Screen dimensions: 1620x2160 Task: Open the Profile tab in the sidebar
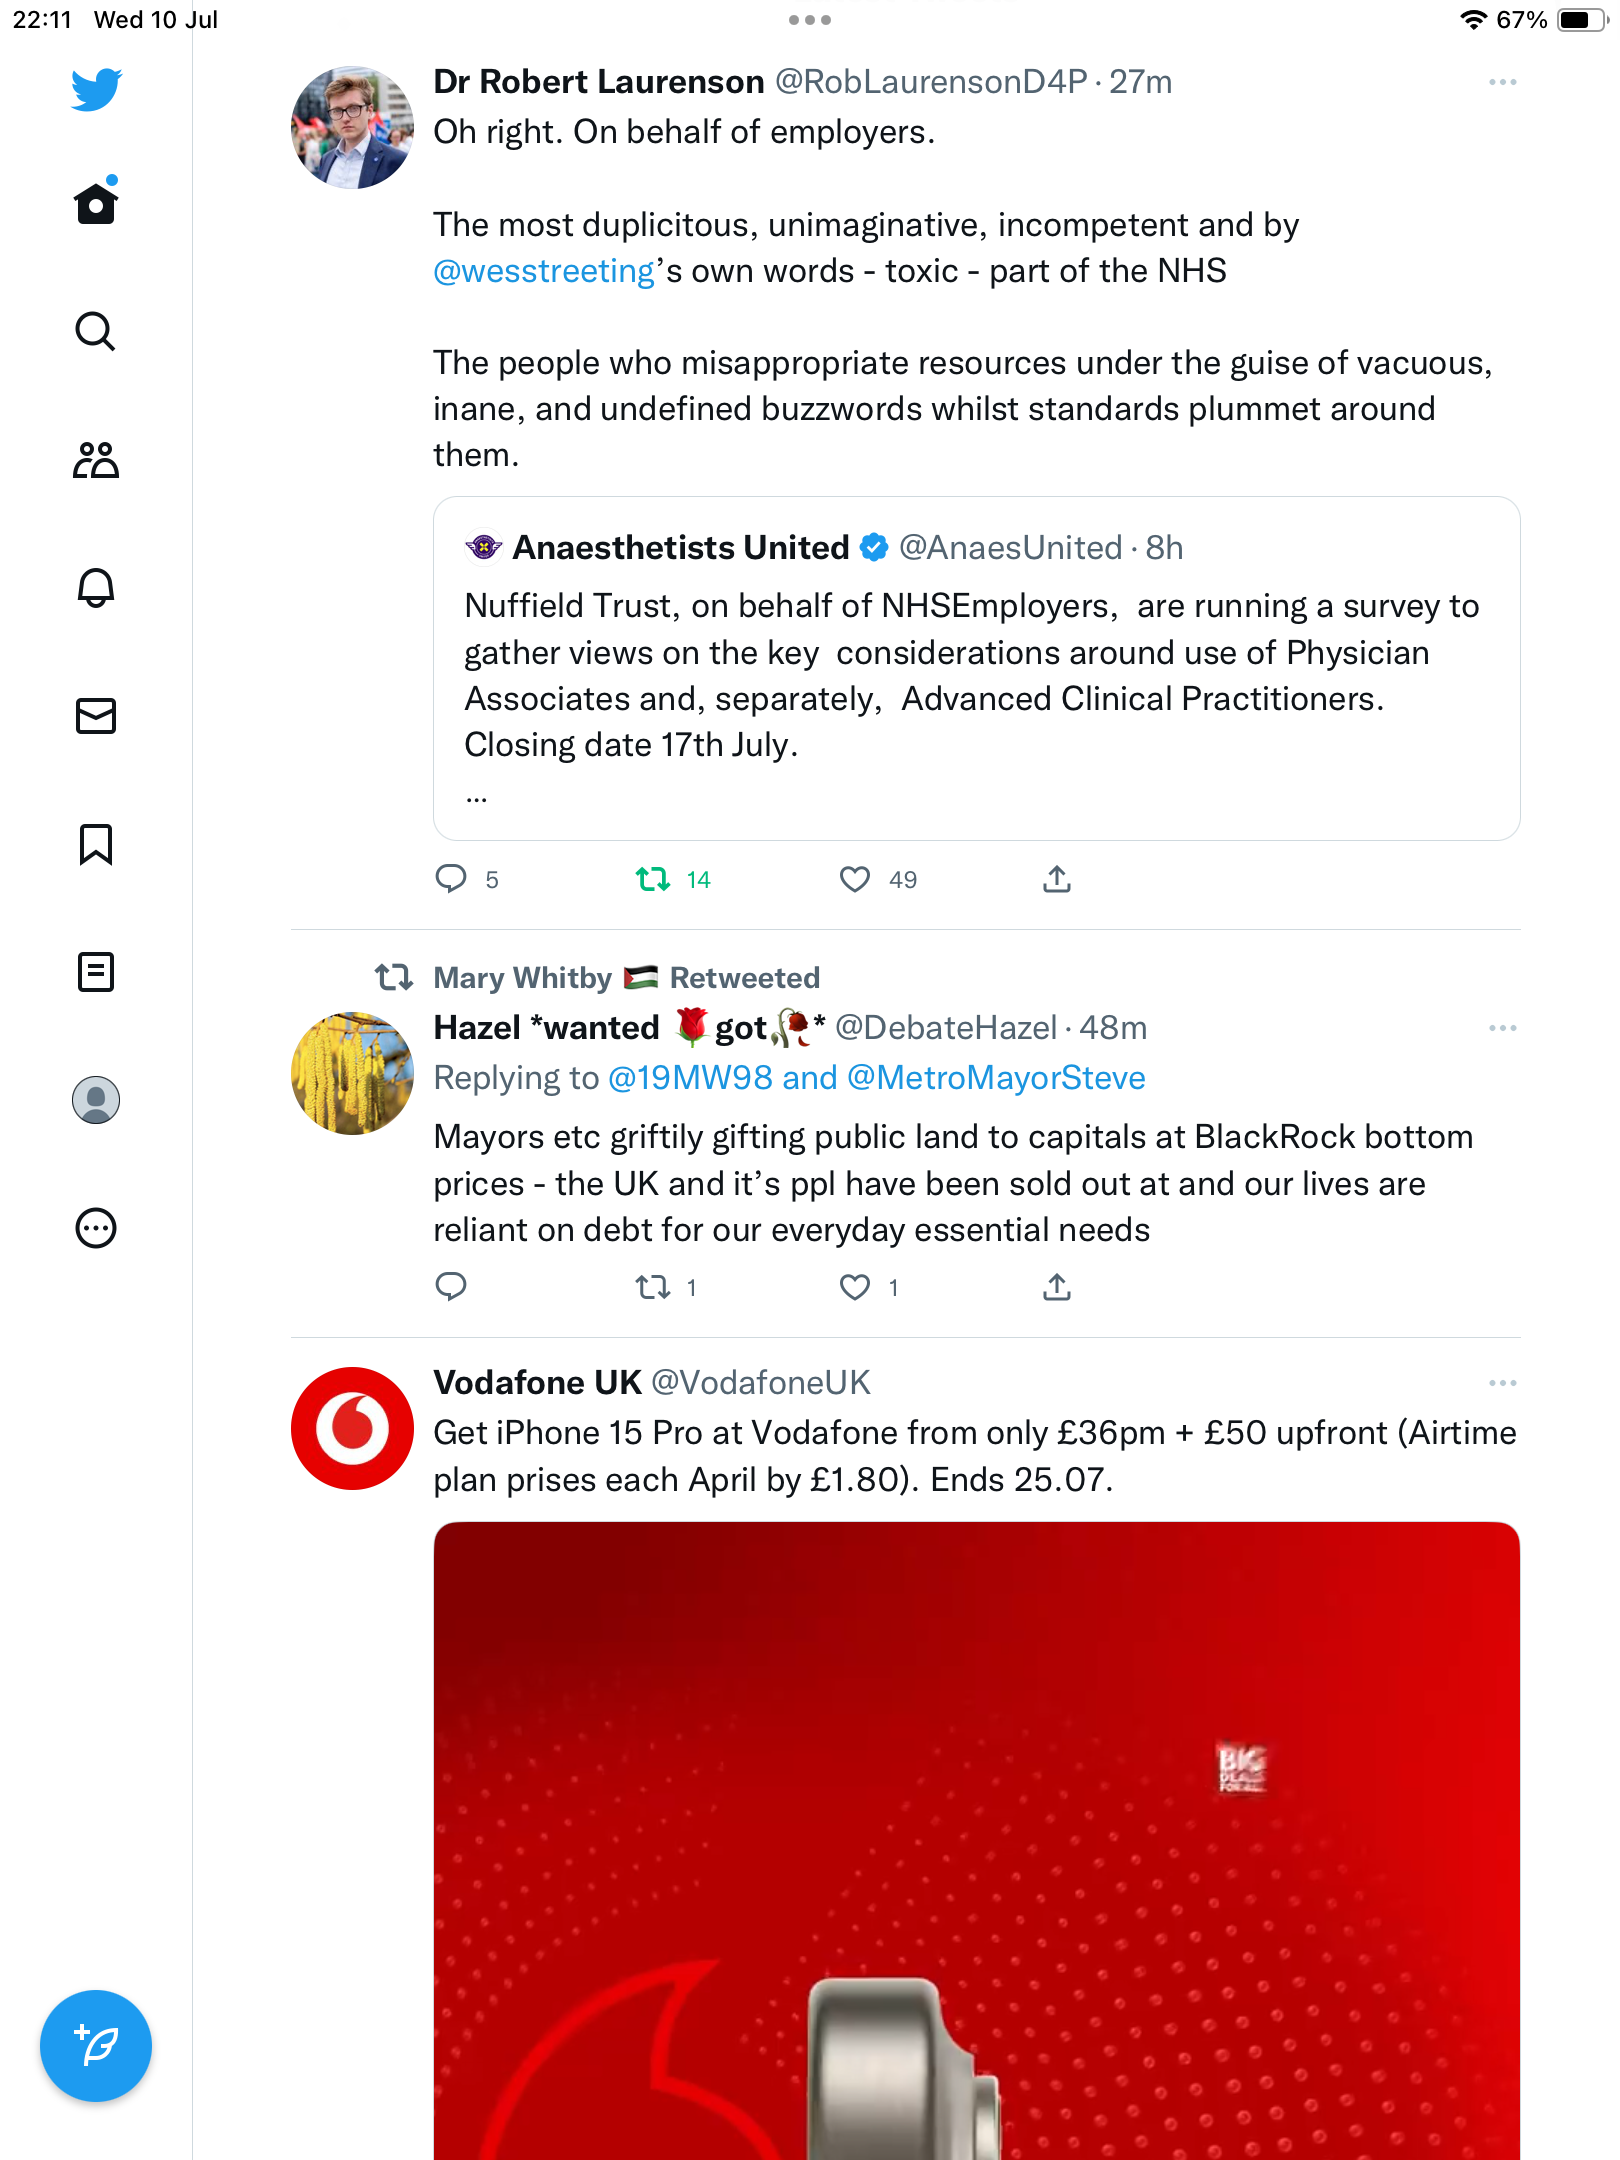(96, 1100)
